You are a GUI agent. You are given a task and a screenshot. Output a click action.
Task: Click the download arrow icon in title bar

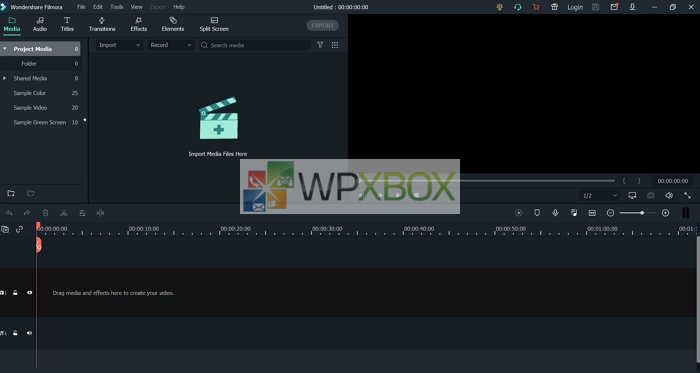coord(633,7)
